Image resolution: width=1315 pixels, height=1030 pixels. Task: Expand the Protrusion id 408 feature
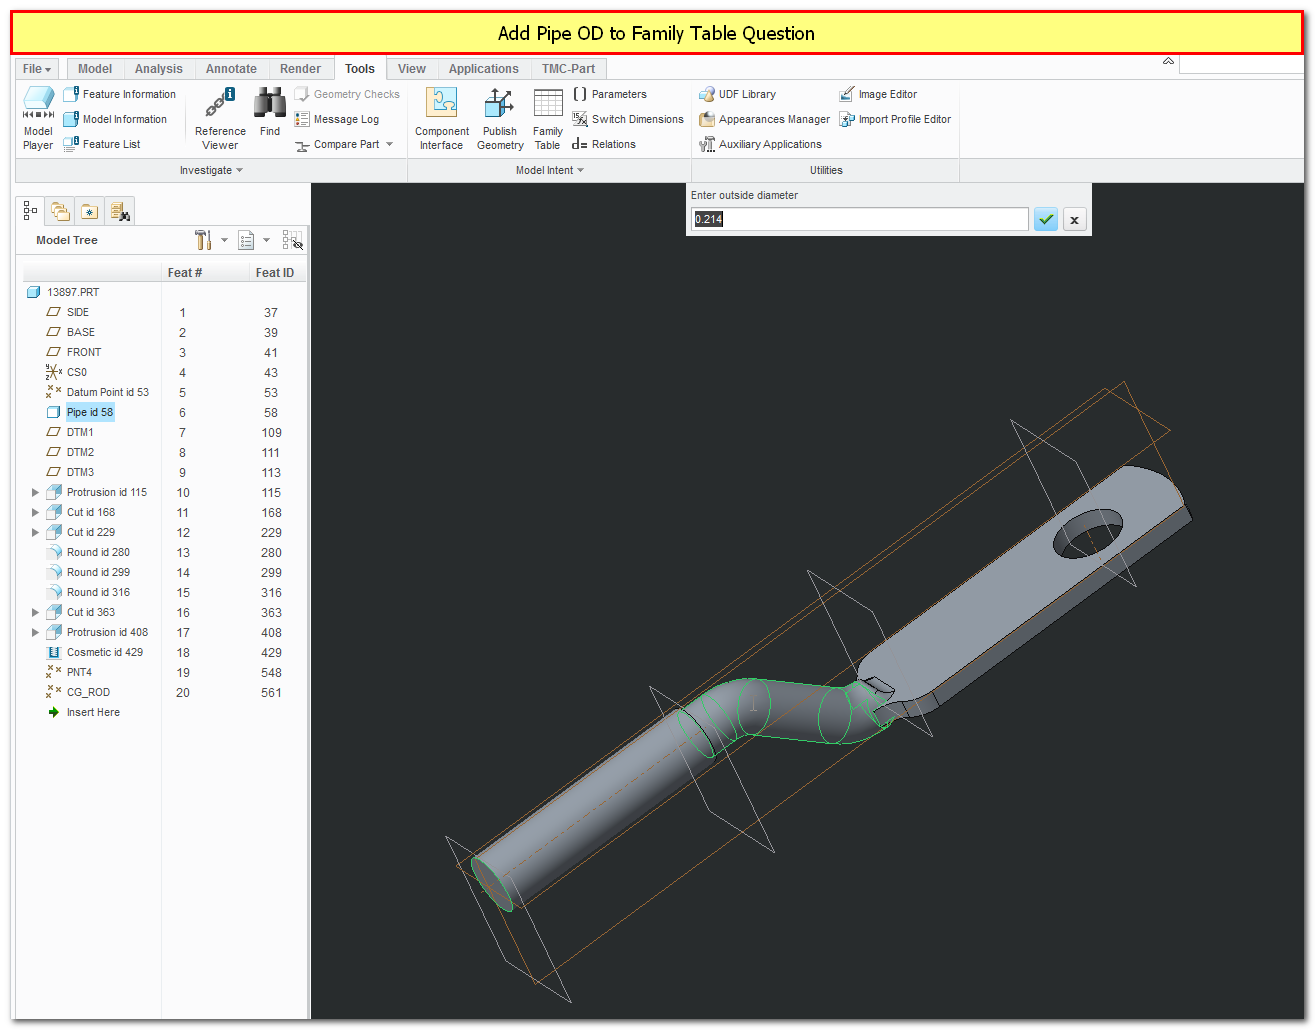[x=36, y=632]
